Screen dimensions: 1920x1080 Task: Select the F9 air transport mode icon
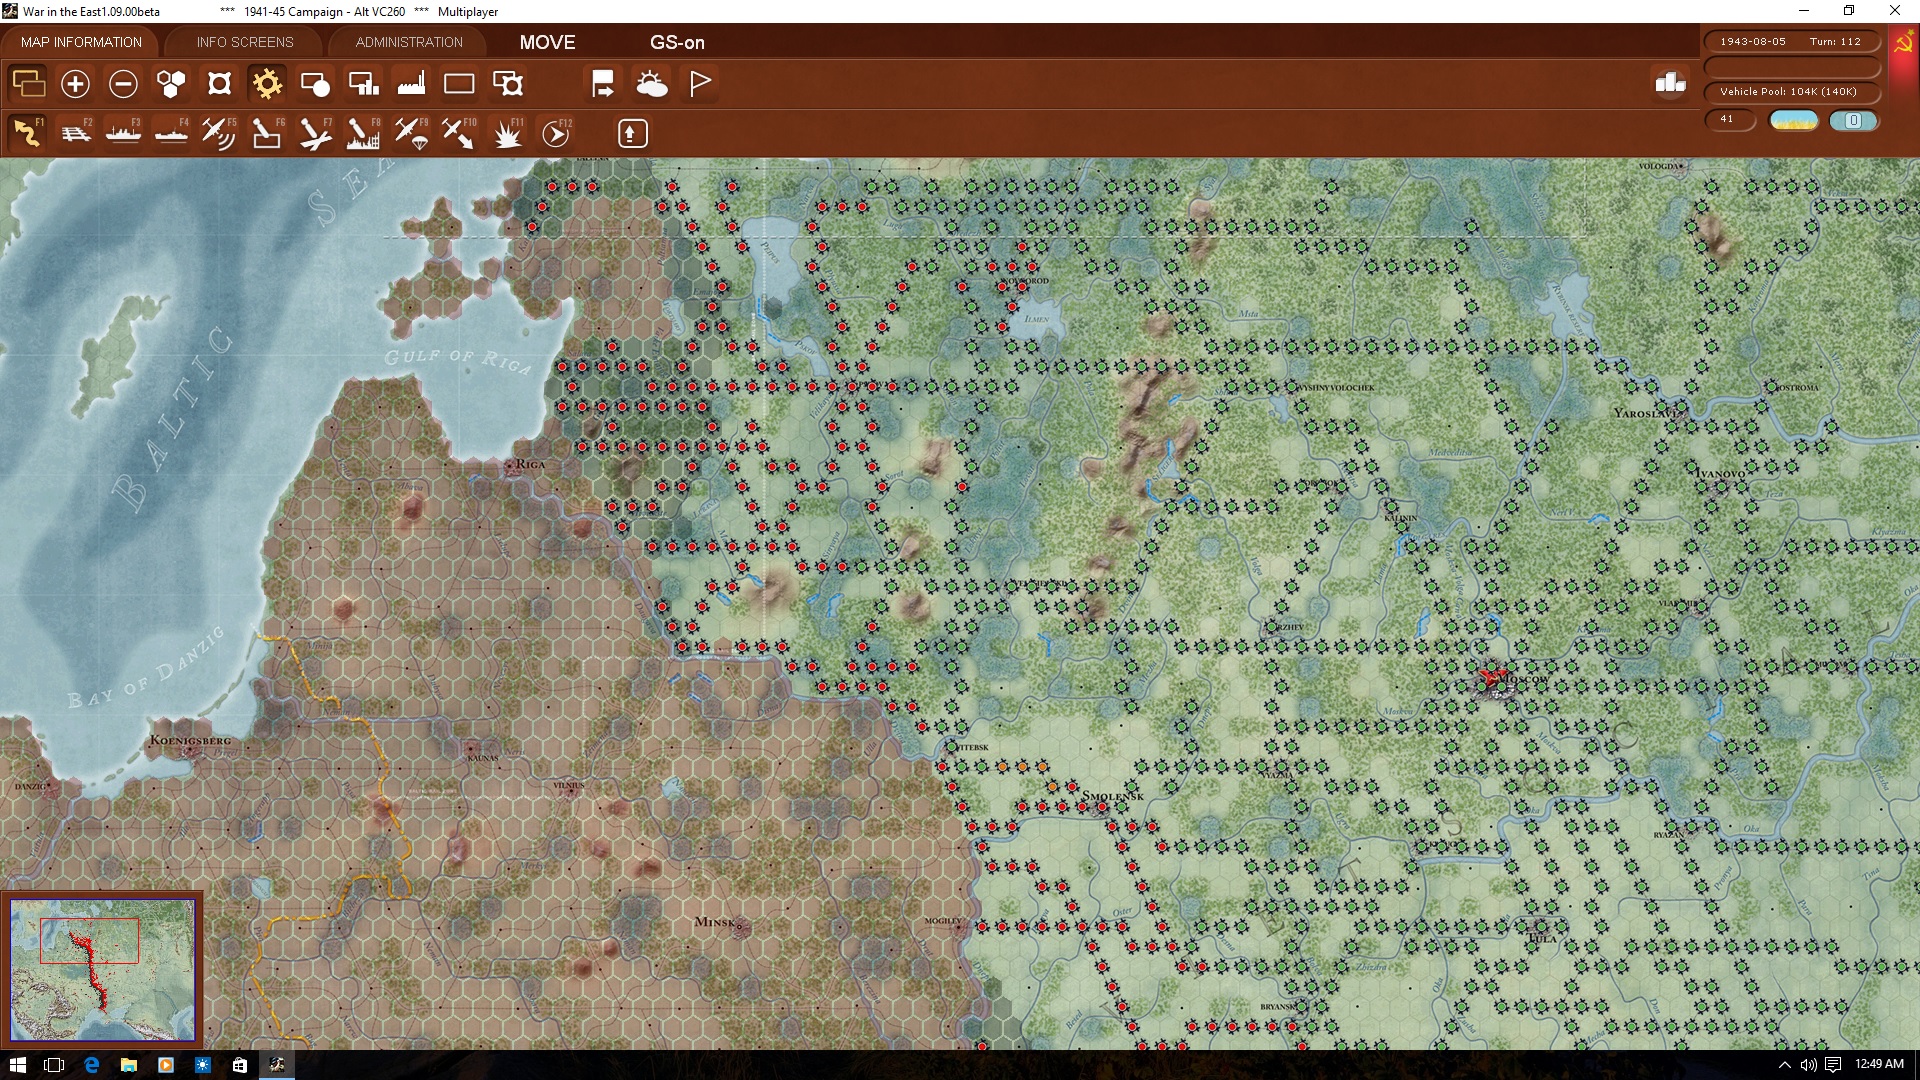point(411,133)
